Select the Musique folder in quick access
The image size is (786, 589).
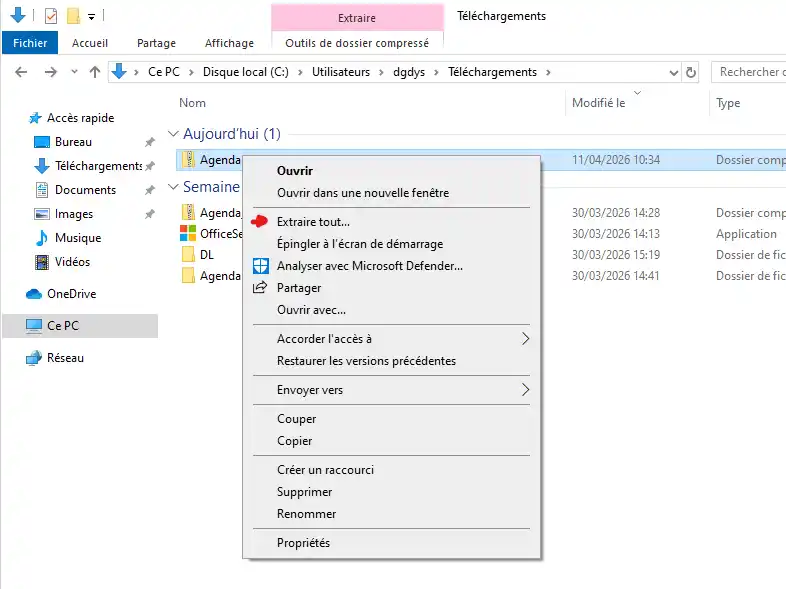click(x=77, y=238)
